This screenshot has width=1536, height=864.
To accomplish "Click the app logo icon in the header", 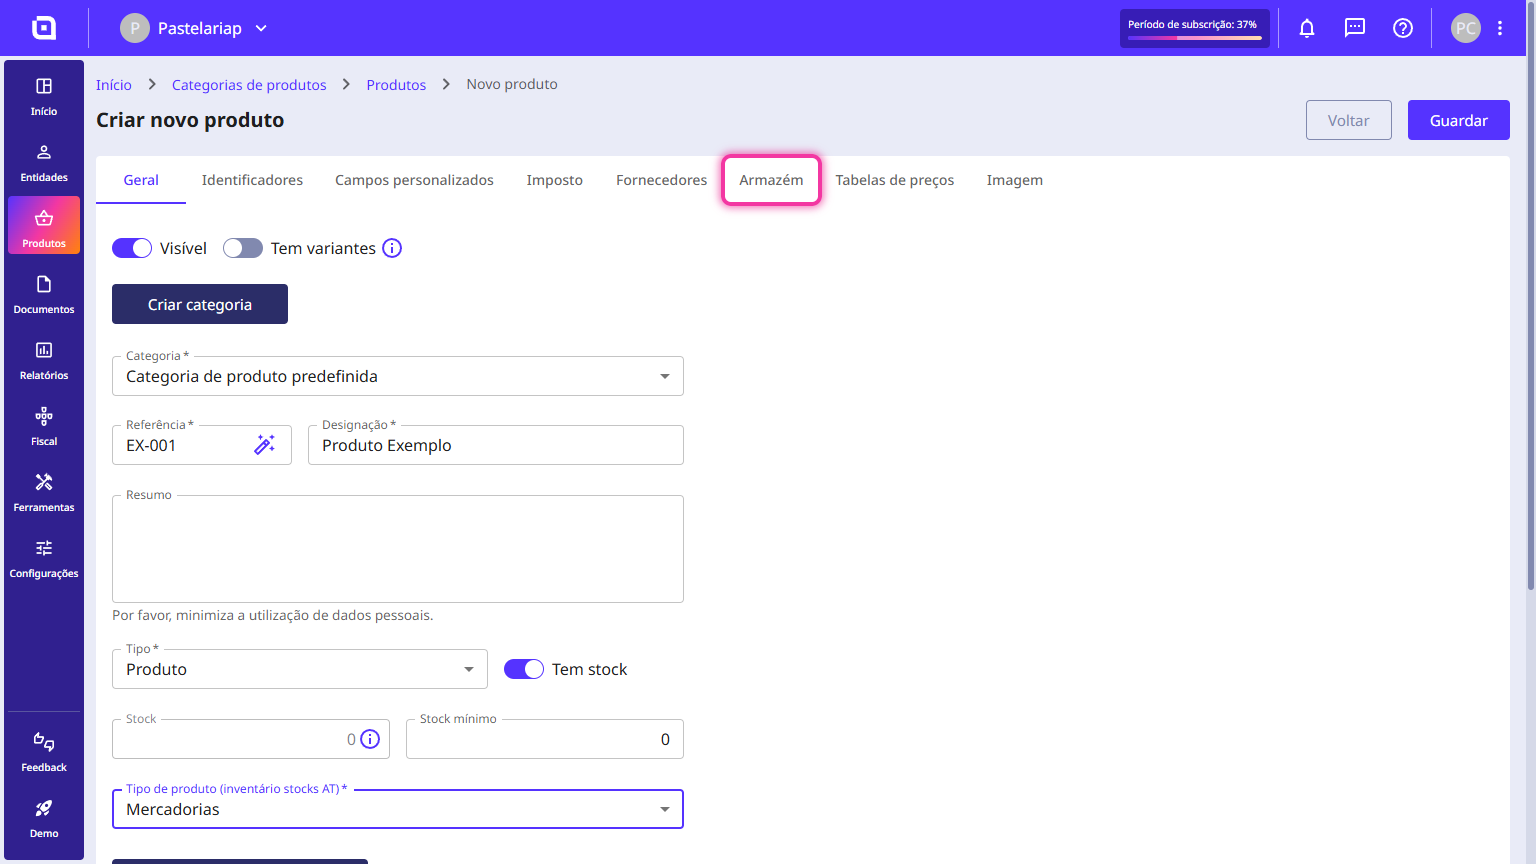I will point(44,28).
